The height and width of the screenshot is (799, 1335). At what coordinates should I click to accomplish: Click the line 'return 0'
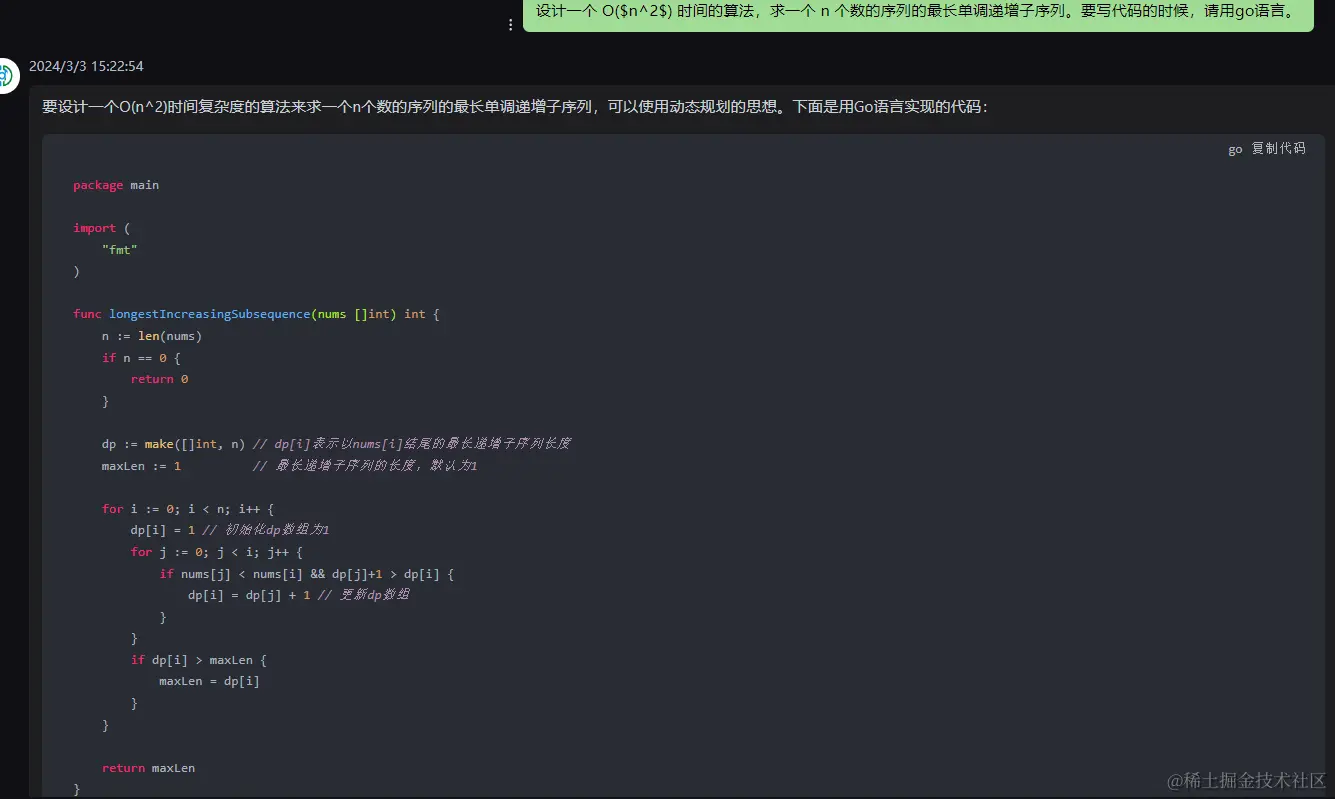pos(160,379)
